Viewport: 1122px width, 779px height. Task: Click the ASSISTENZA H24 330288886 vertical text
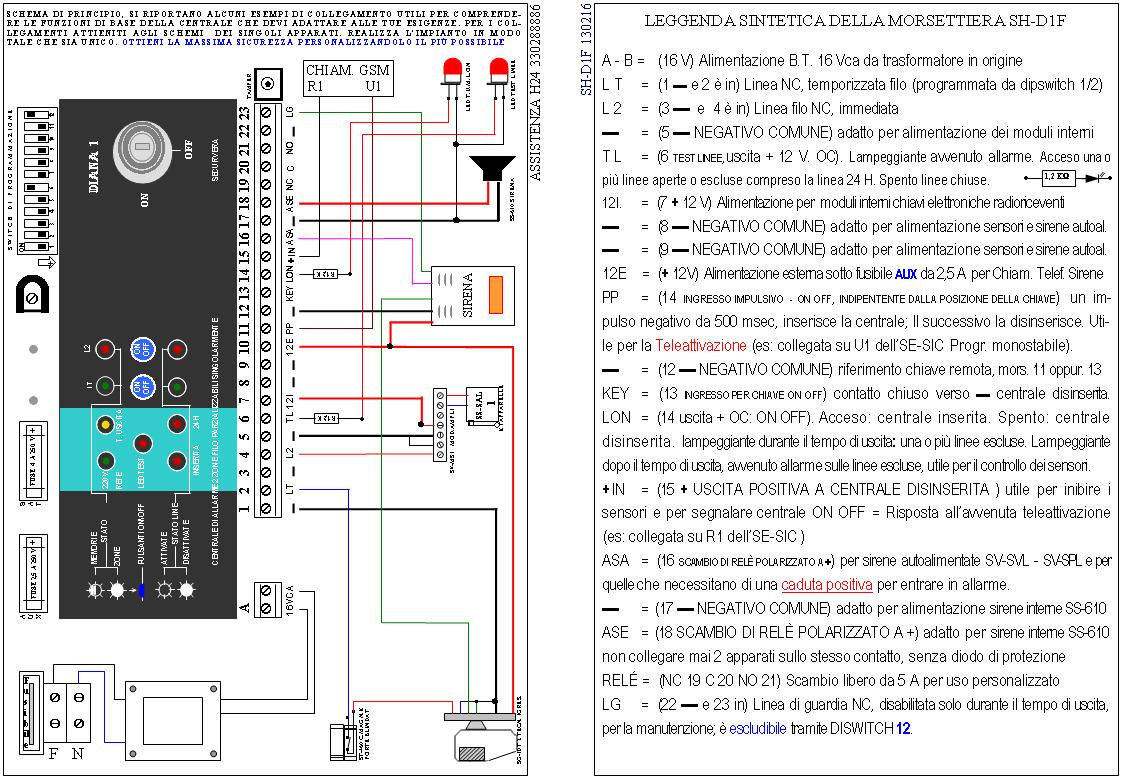coord(536,92)
